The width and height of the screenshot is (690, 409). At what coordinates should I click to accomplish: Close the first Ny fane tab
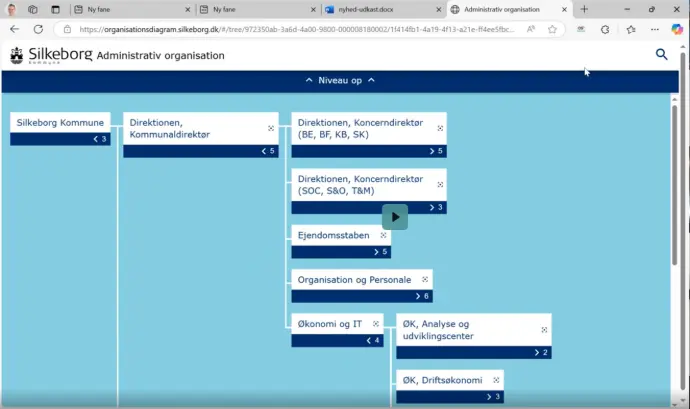click(188, 9)
